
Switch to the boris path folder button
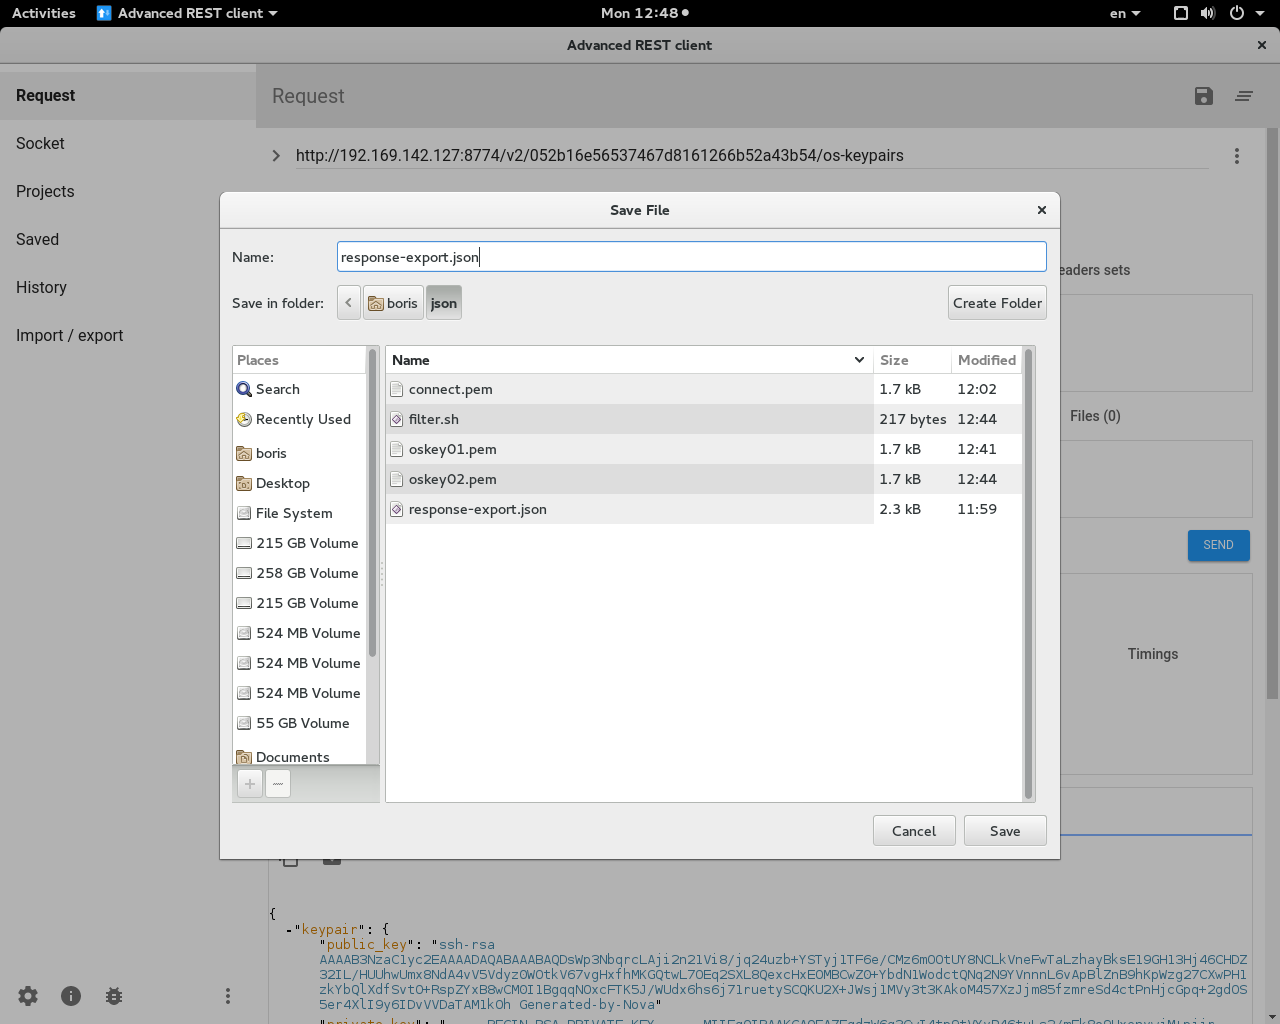pyautogui.click(x=392, y=303)
